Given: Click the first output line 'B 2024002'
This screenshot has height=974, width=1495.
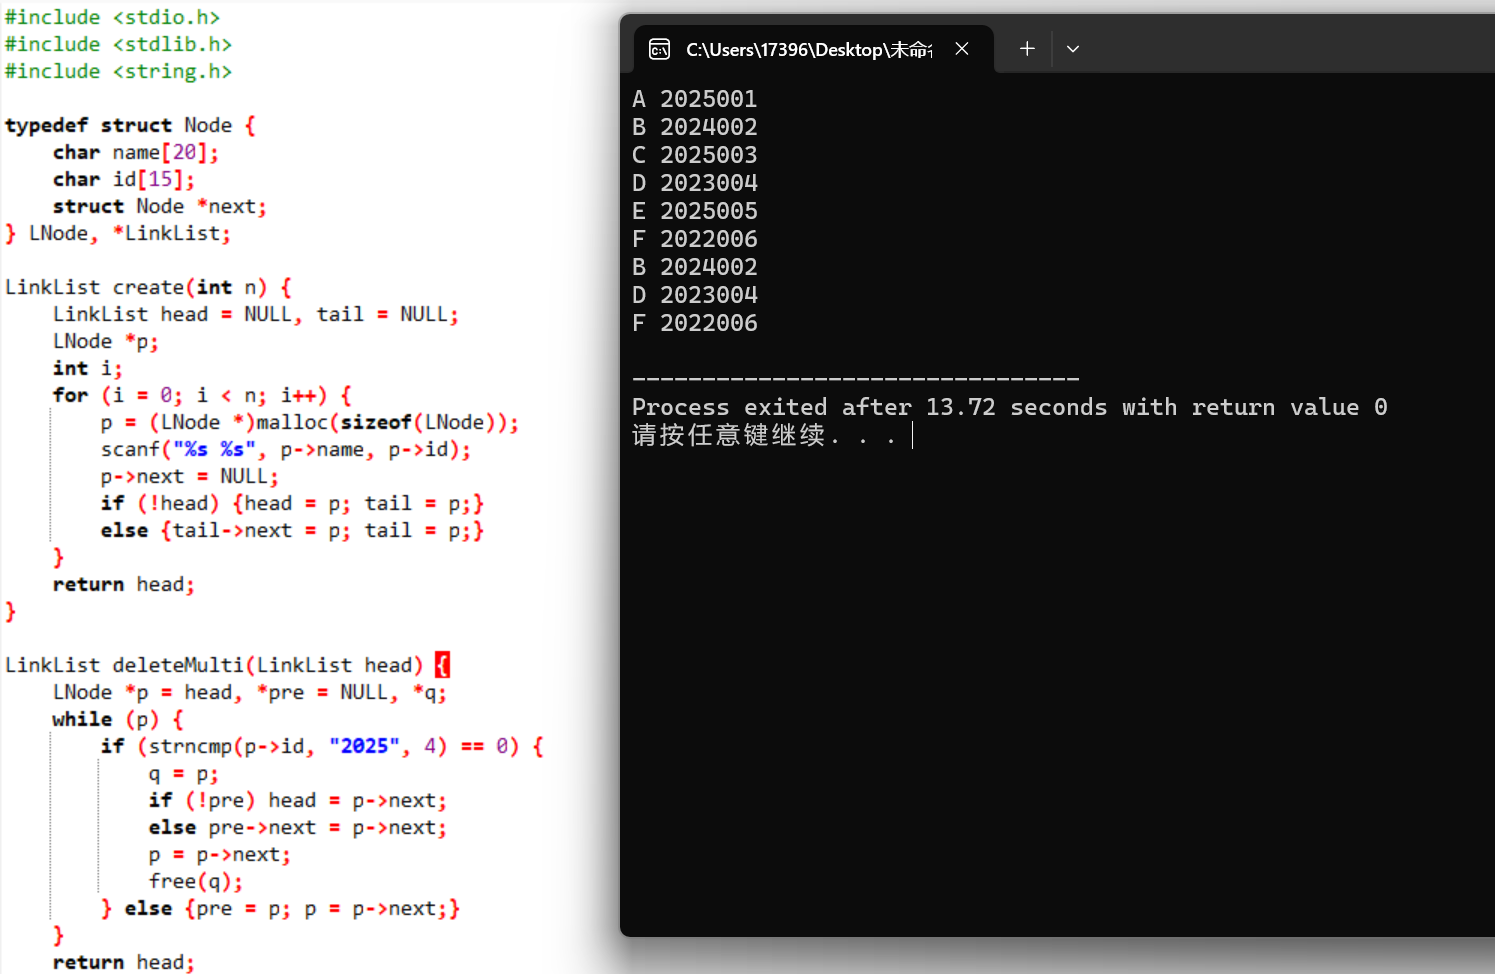Looking at the screenshot, I should (x=695, y=127).
